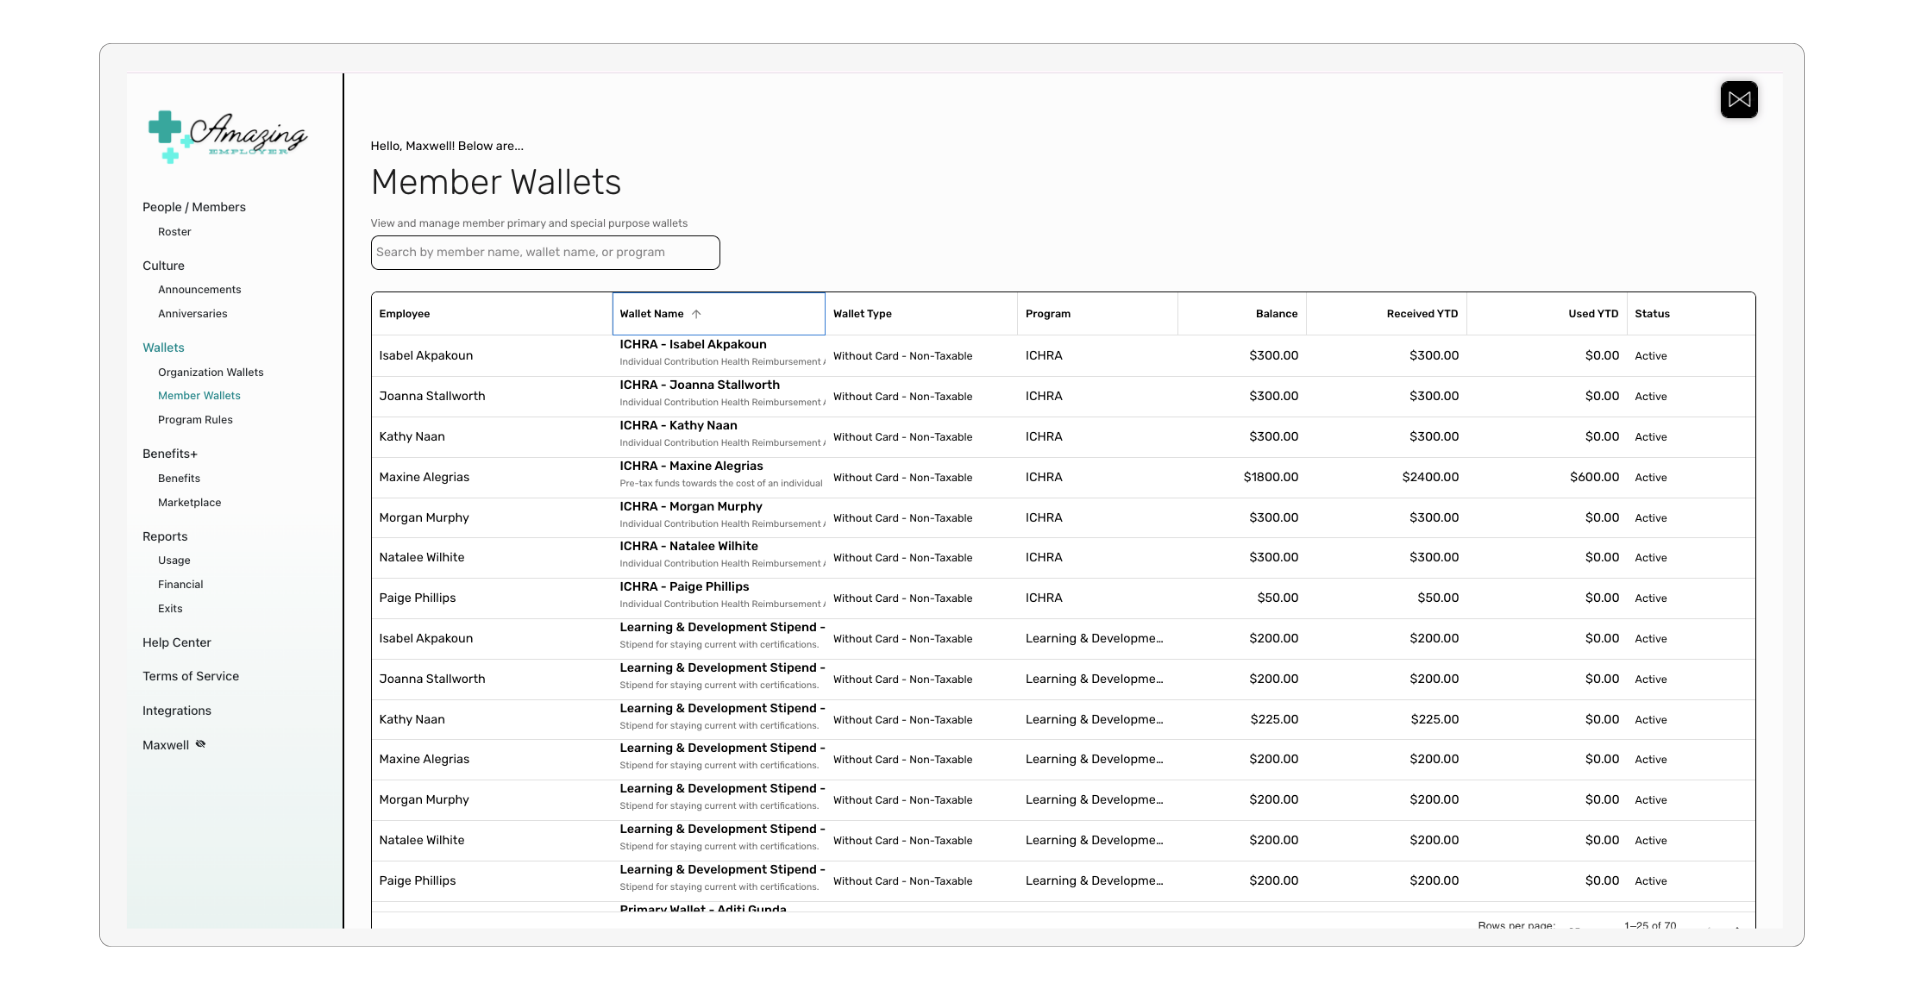Image resolution: width=1920 pixels, height=990 pixels.
Task: Open Culture section in sidebar
Action: 163,266
